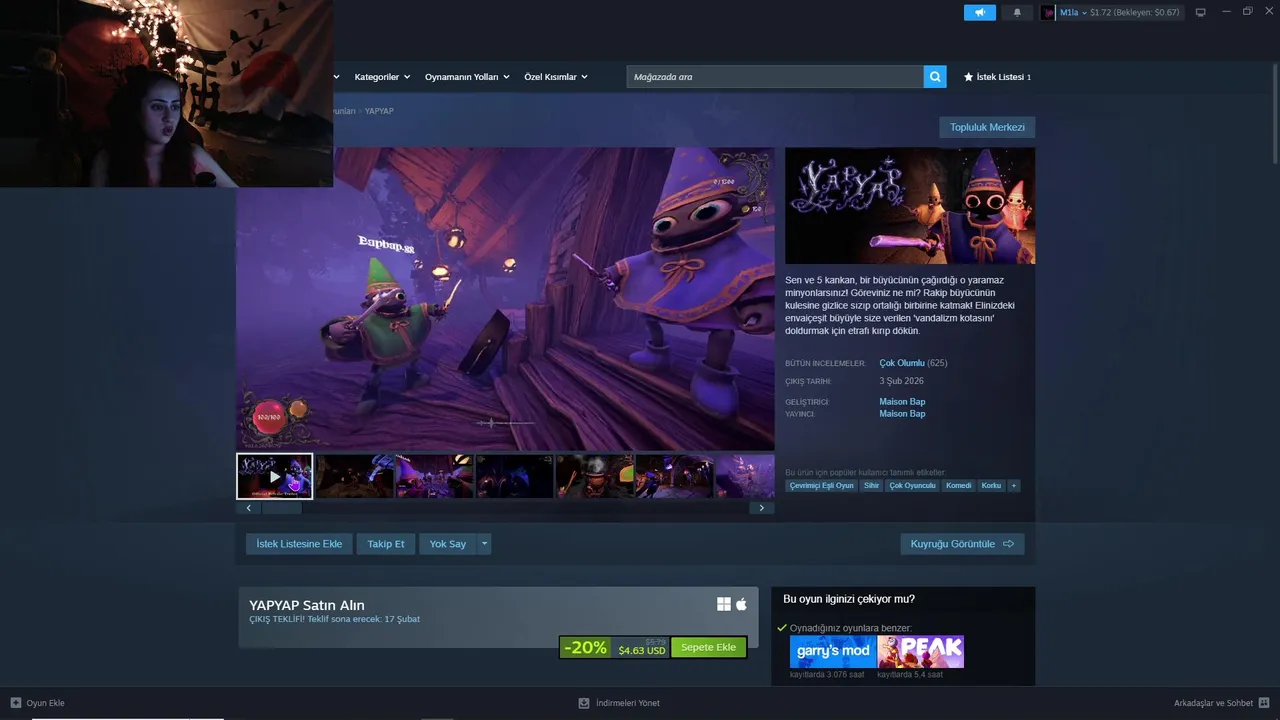Click the main game trailer video
The width and height of the screenshot is (1280, 720).
(x=505, y=299)
